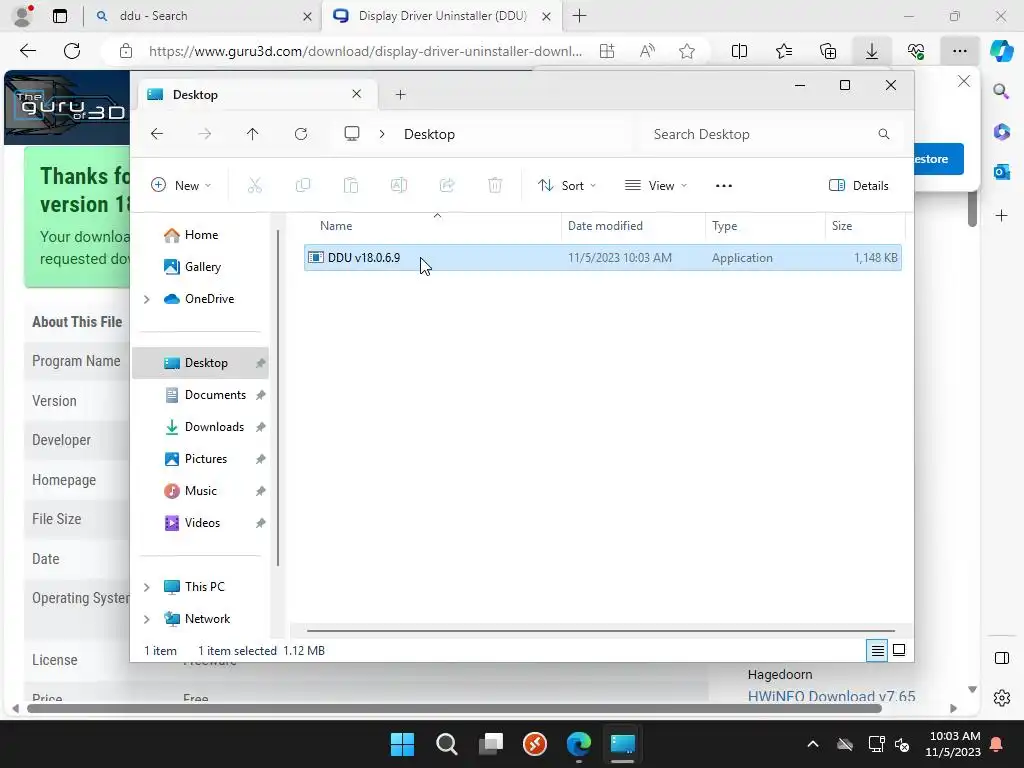Expand the OneDrive tree node
The width and height of the screenshot is (1024, 768).
(x=147, y=299)
